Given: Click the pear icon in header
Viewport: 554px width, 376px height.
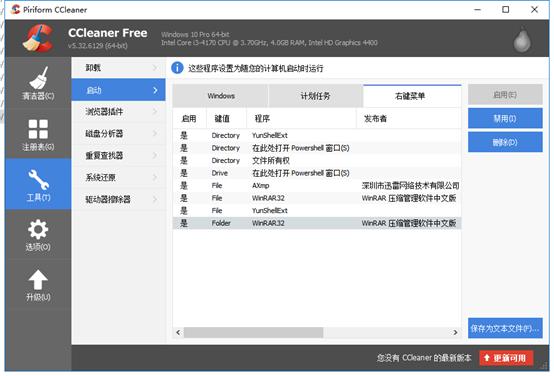Looking at the screenshot, I should (x=522, y=40).
